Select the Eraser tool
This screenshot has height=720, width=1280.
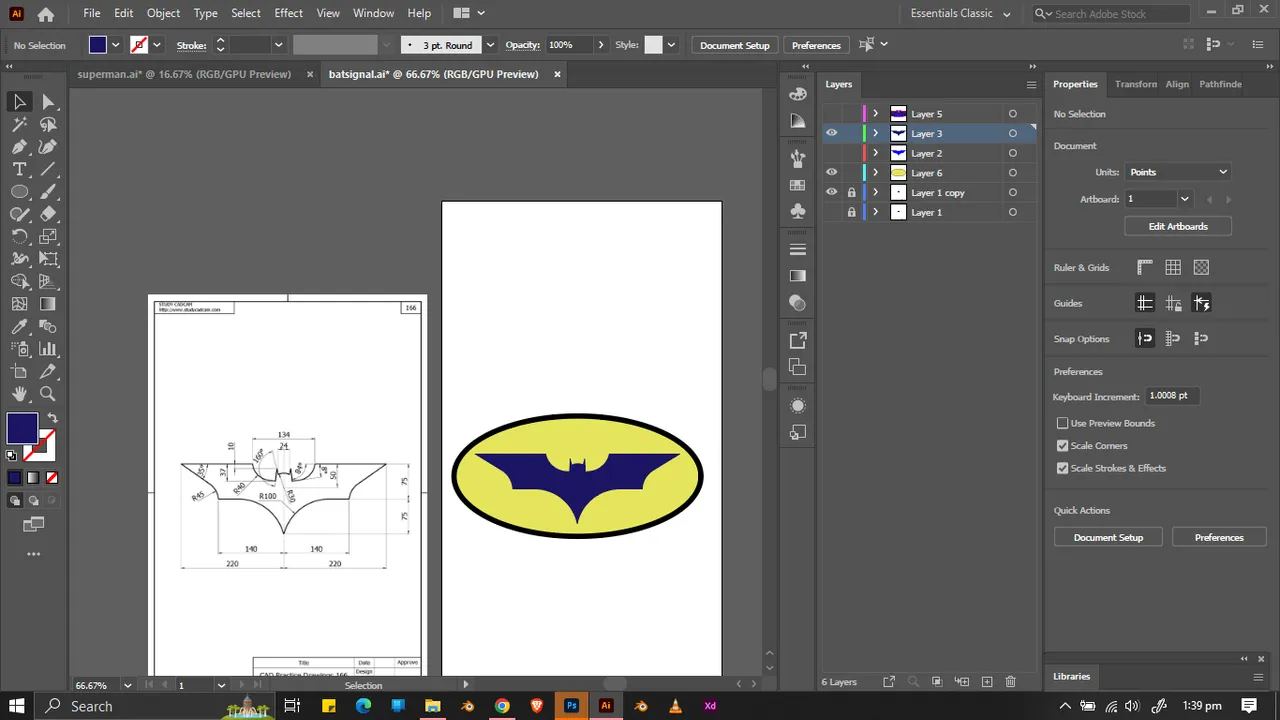pos(48,214)
